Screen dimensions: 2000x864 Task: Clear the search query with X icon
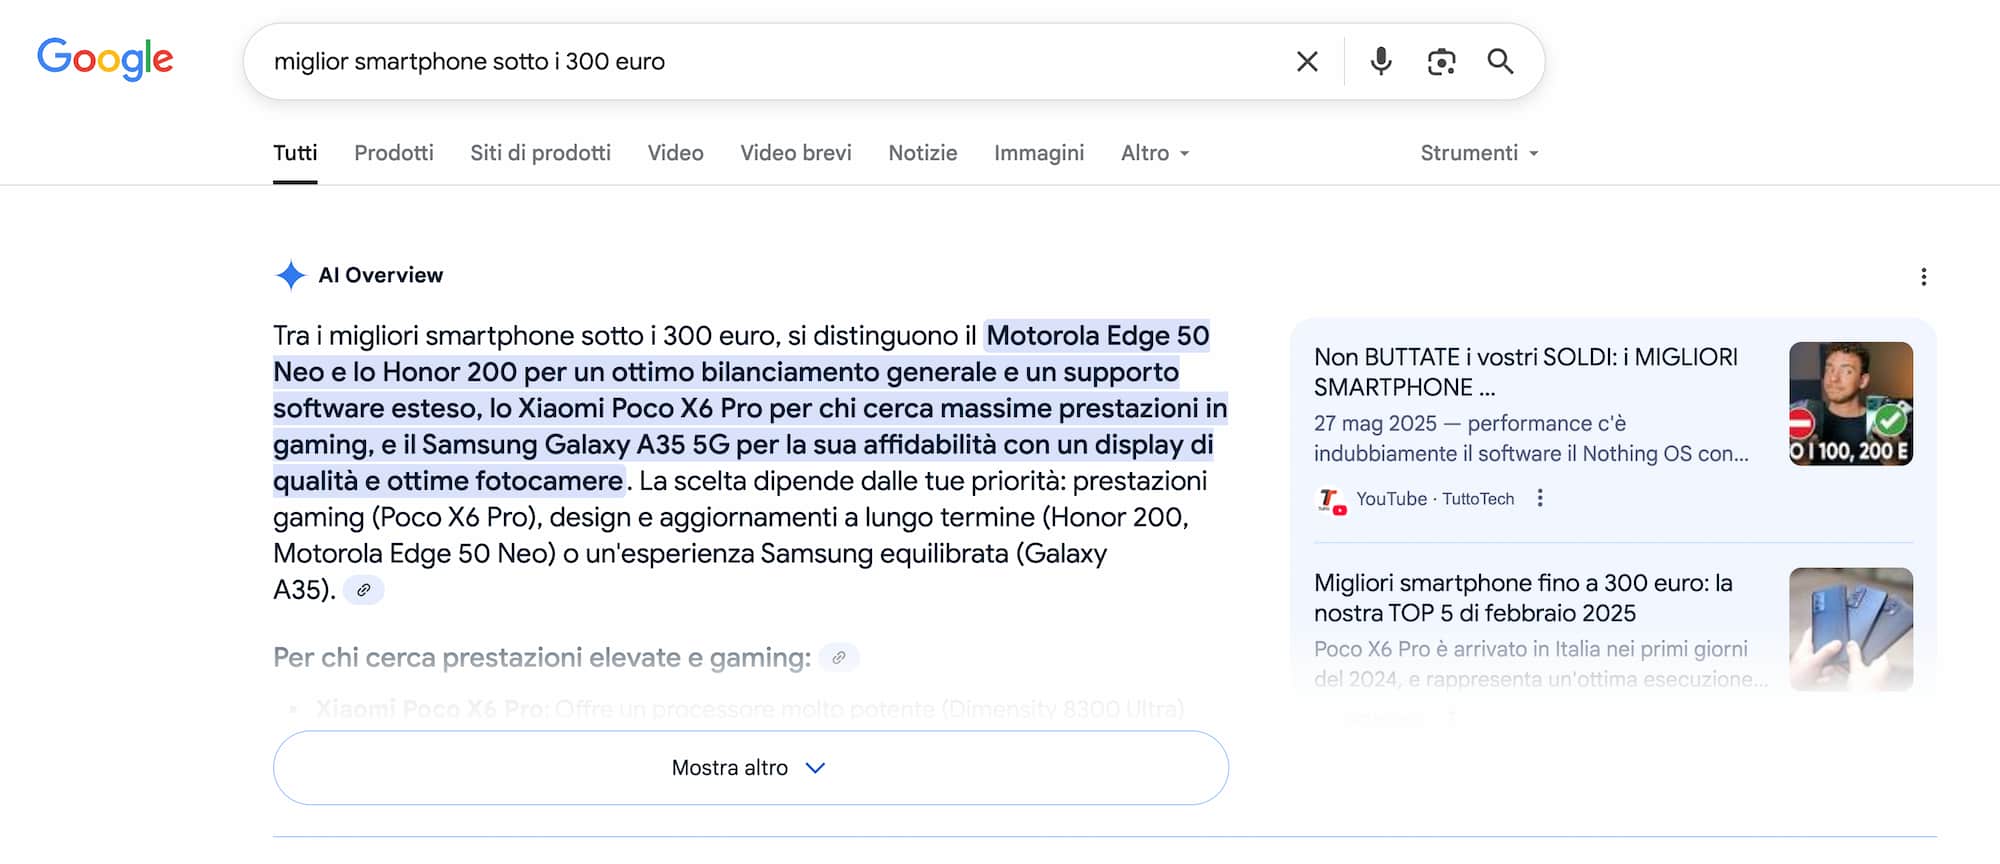1307,62
